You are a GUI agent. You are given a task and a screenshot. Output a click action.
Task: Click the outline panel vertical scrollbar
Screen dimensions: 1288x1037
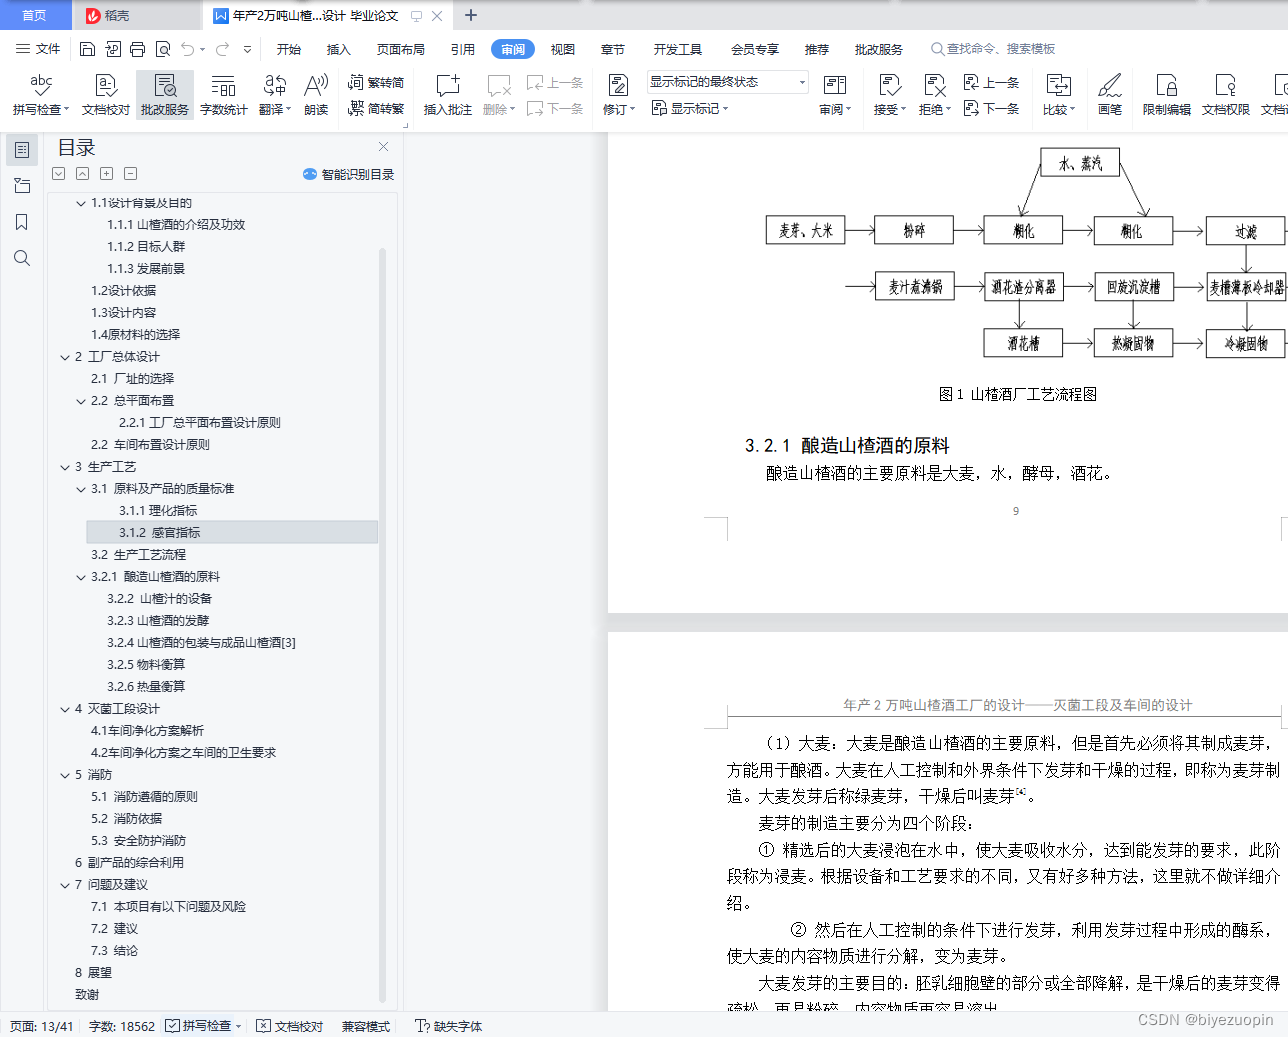tap(382, 625)
